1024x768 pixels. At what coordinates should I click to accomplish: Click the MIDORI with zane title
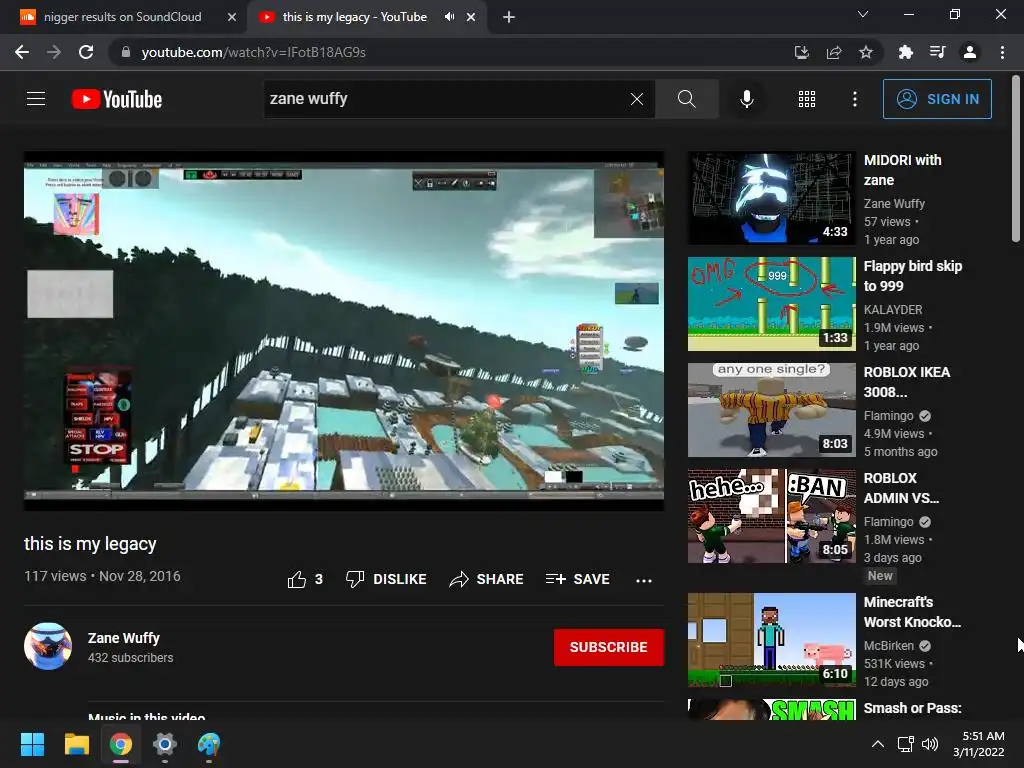903,170
